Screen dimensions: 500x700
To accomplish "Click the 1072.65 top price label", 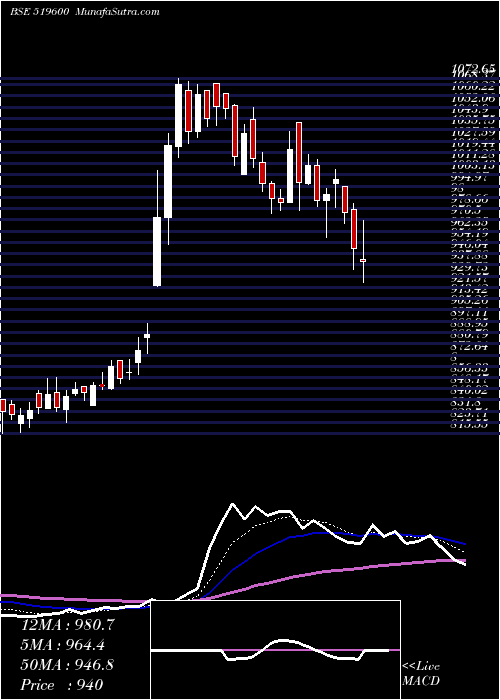I will (x=473, y=68).
